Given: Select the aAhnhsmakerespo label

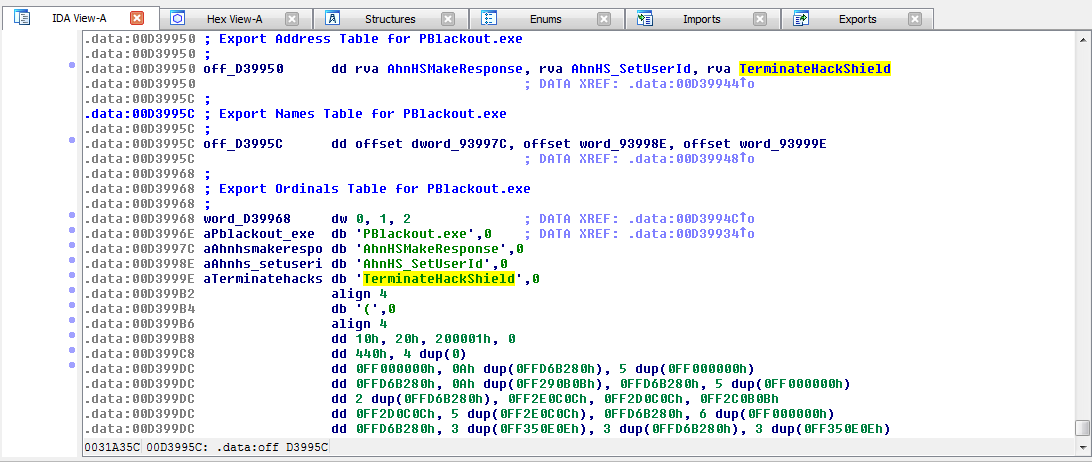Looking at the screenshot, I should [263, 249].
